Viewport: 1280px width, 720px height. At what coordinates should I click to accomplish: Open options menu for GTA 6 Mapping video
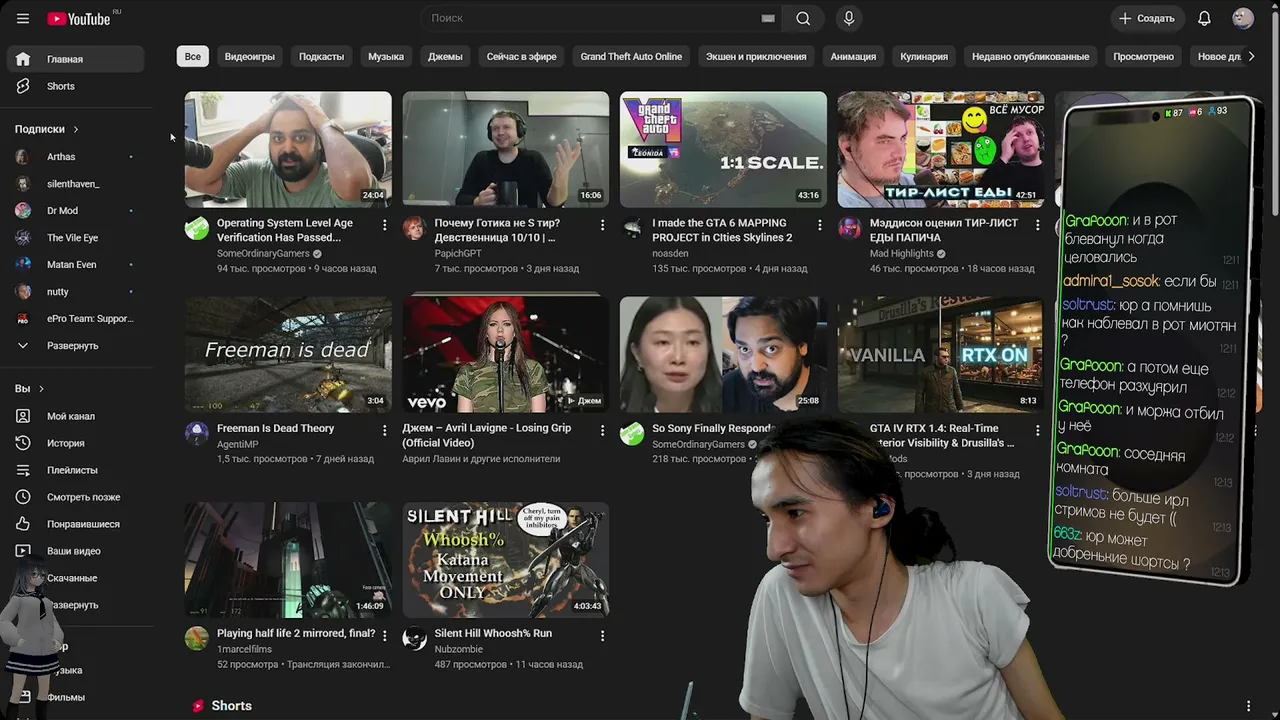(x=820, y=225)
